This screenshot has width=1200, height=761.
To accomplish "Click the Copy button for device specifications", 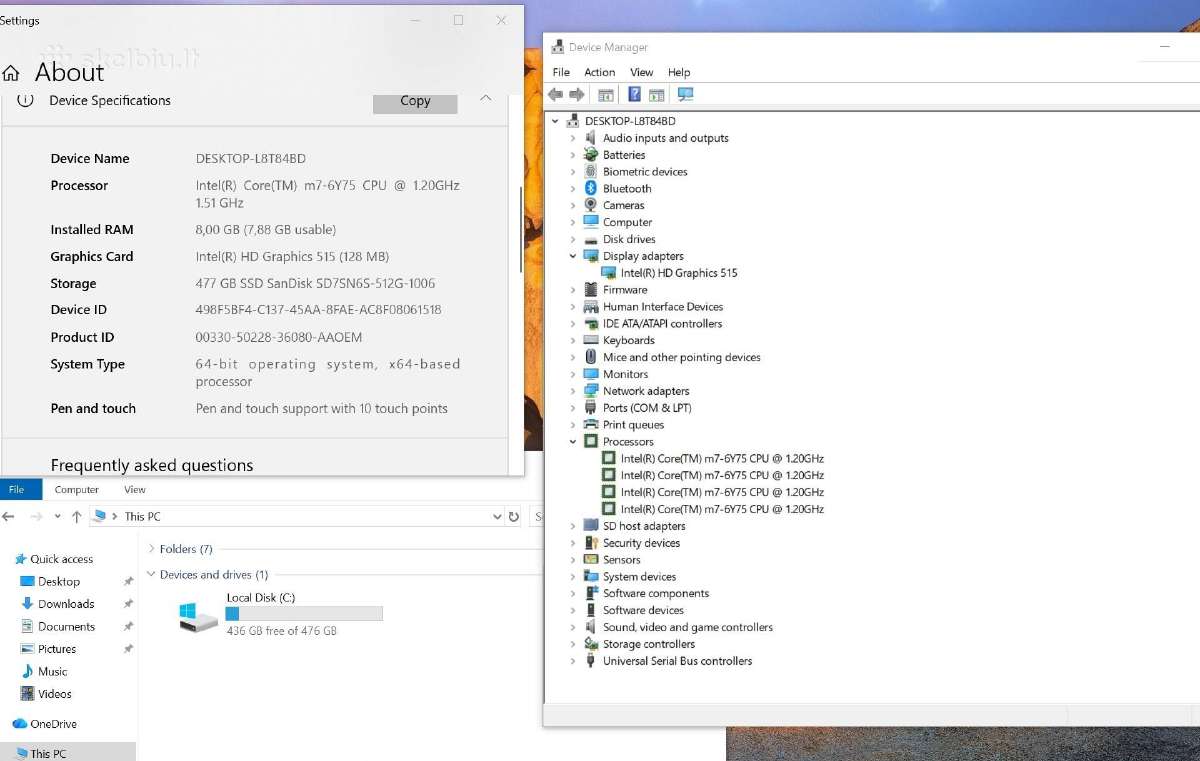I will pyautogui.click(x=415, y=101).
